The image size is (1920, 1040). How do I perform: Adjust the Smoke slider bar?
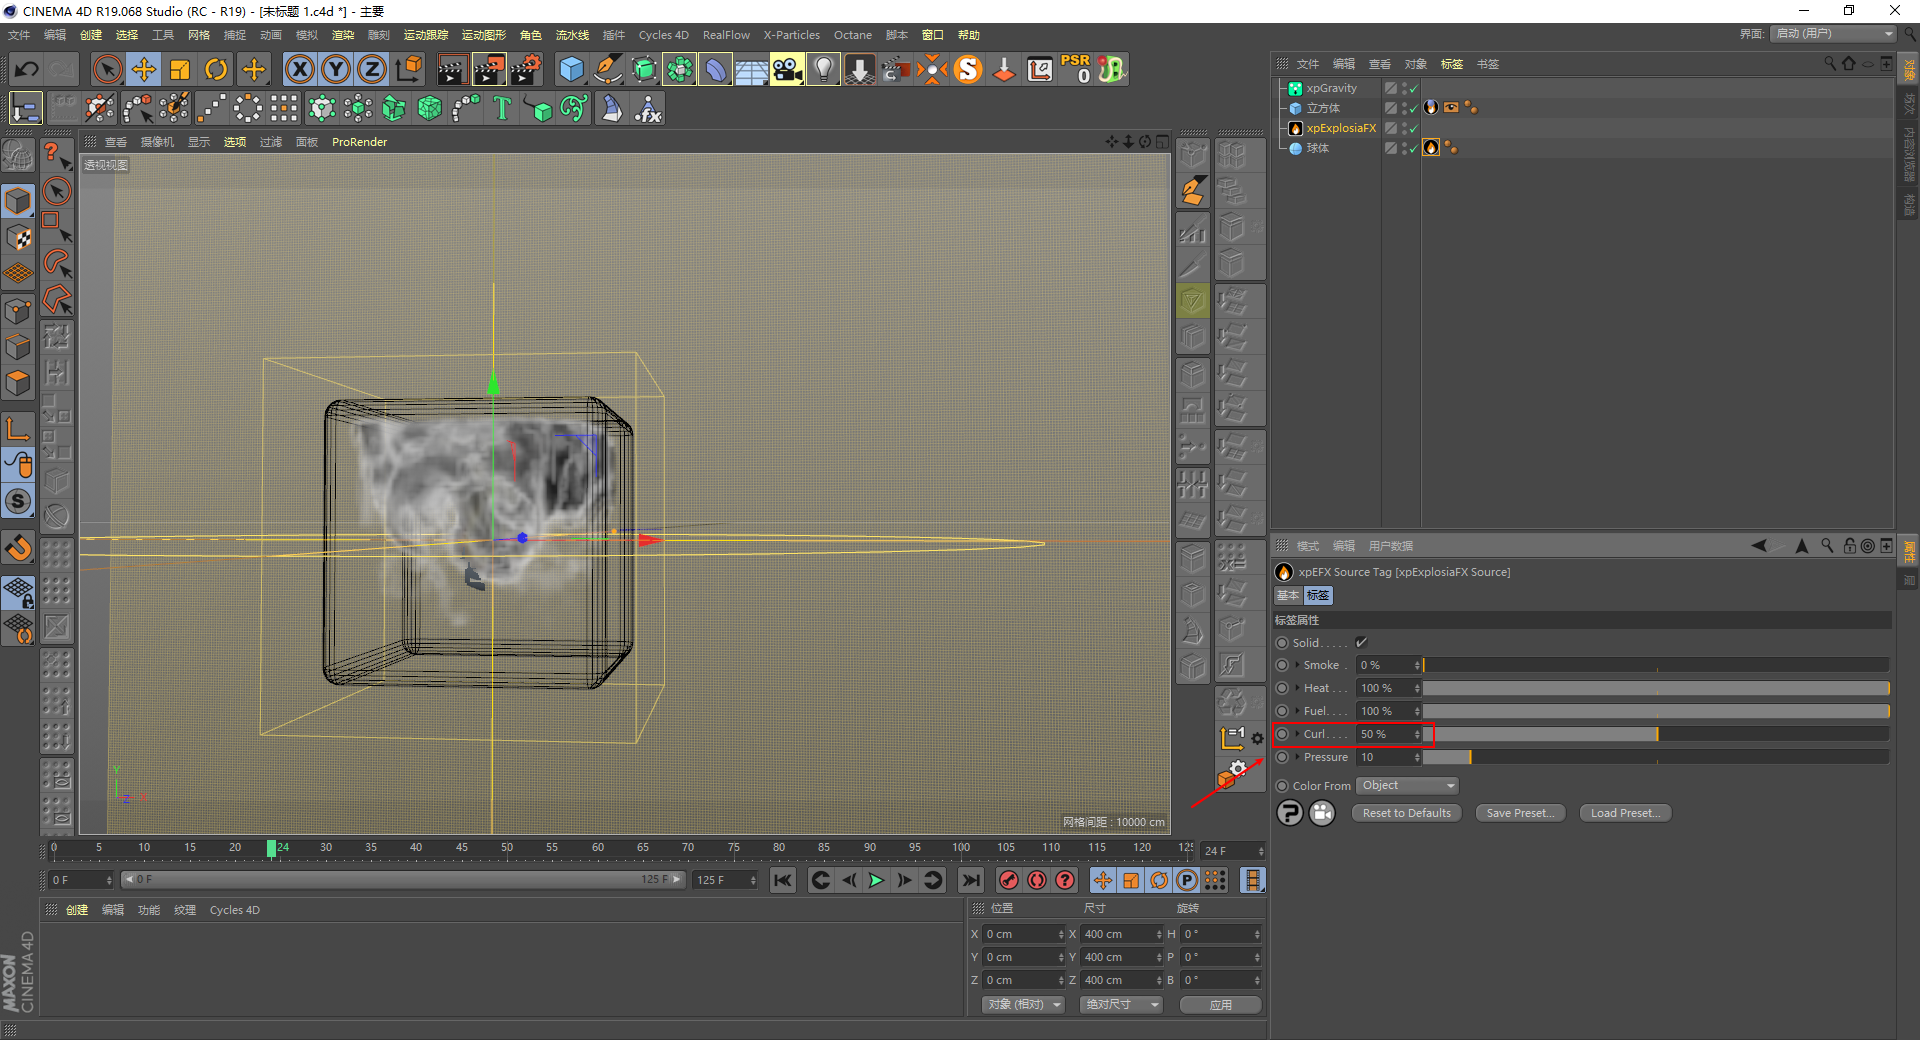[x=1656, y=665]
